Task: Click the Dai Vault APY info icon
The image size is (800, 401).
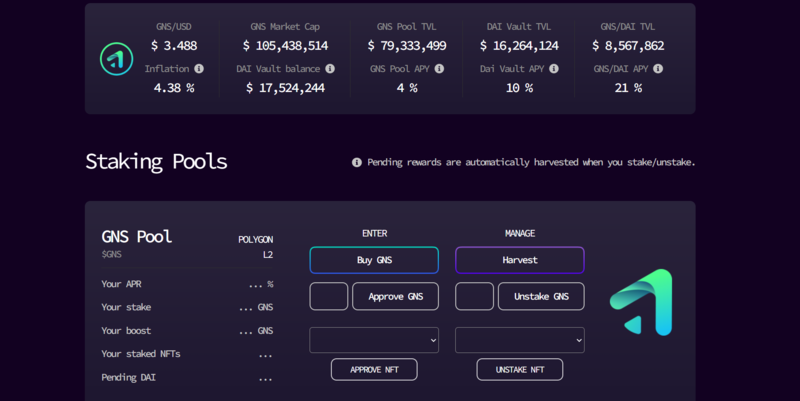Action: click(x=554, y=68)
